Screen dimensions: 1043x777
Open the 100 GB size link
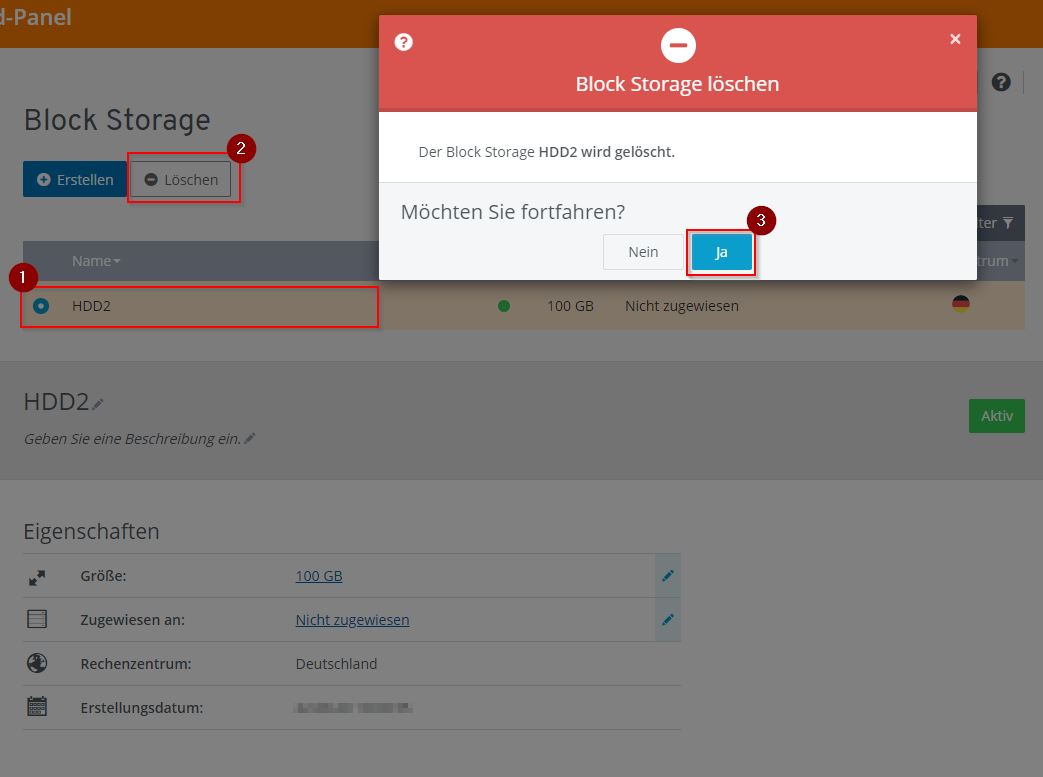[x=319, y=576]
